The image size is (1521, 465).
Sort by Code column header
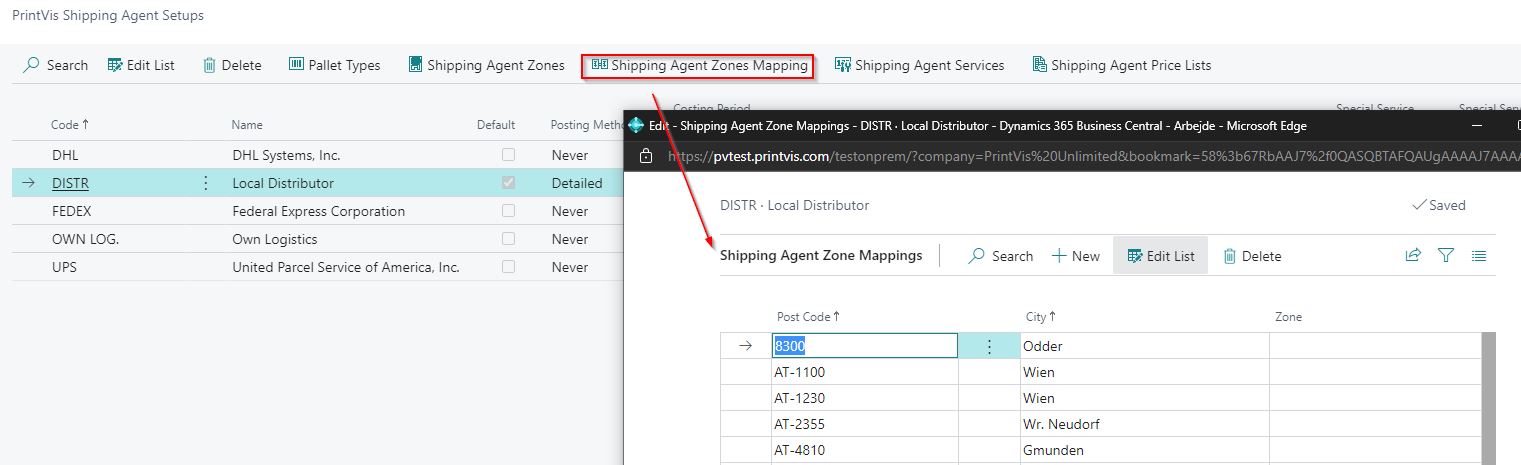(x=70, y=125)
